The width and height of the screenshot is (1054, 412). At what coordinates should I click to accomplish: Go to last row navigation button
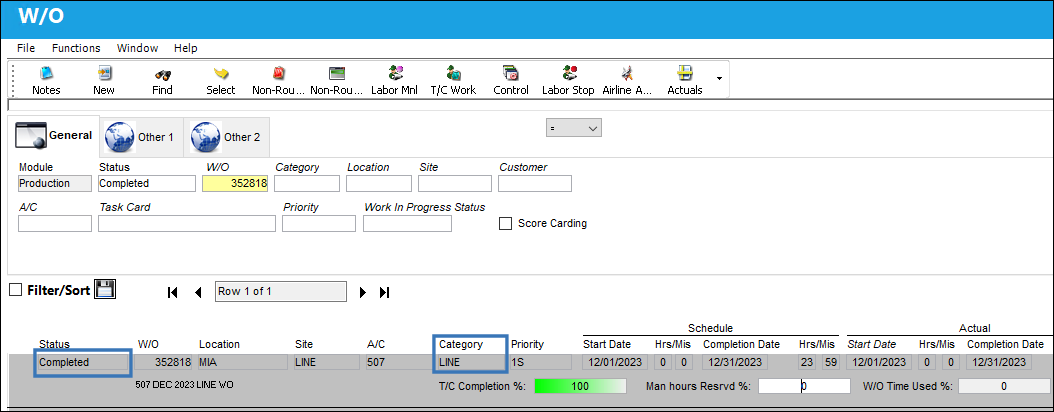[384, 292]
